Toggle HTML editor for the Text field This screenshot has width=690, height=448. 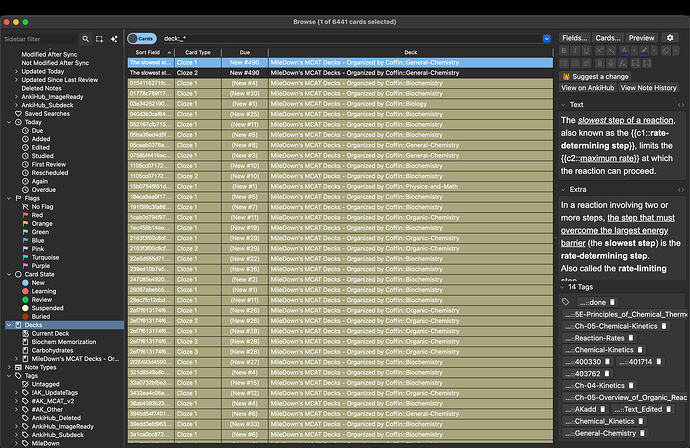681,105
